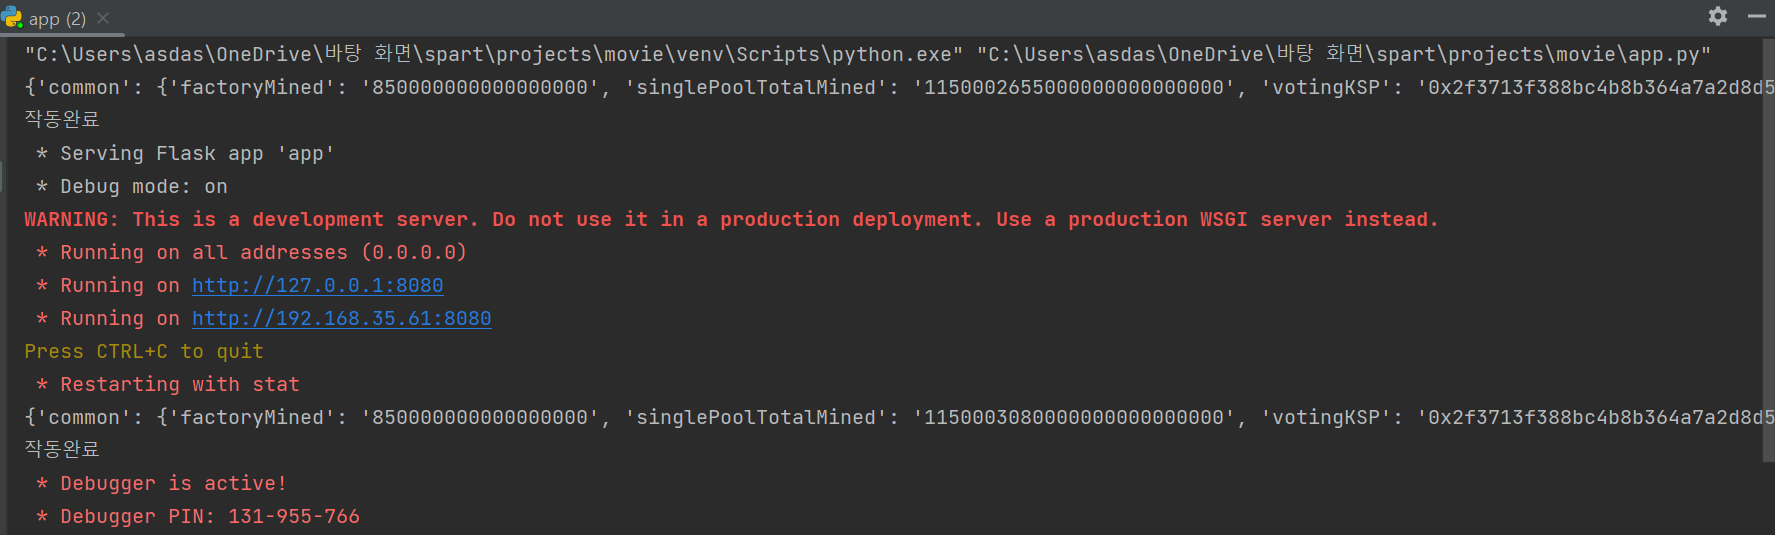Click the "Serving Flask app 'app'" line

click(x=185, y=153)
